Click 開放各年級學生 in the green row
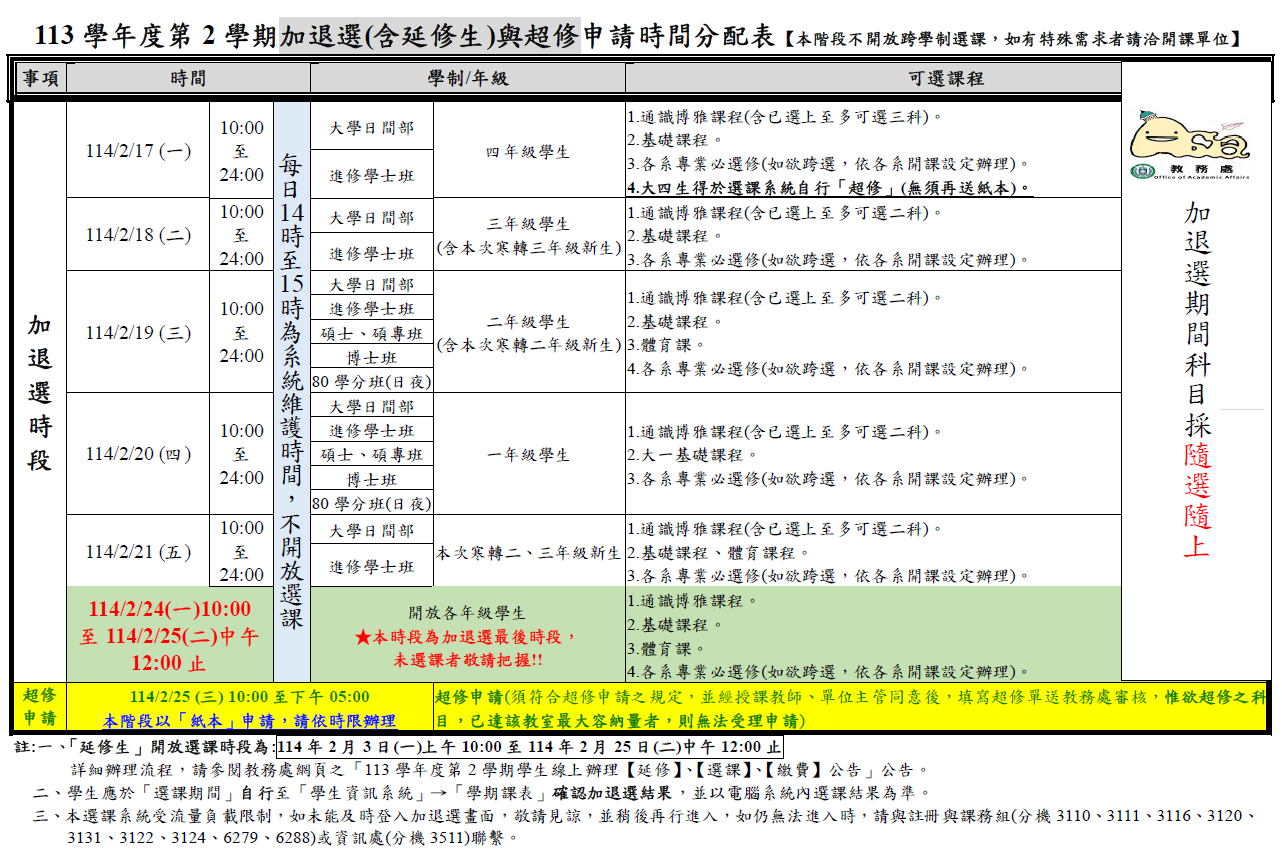The image size is (1282, 860). [x=468, y=613]
